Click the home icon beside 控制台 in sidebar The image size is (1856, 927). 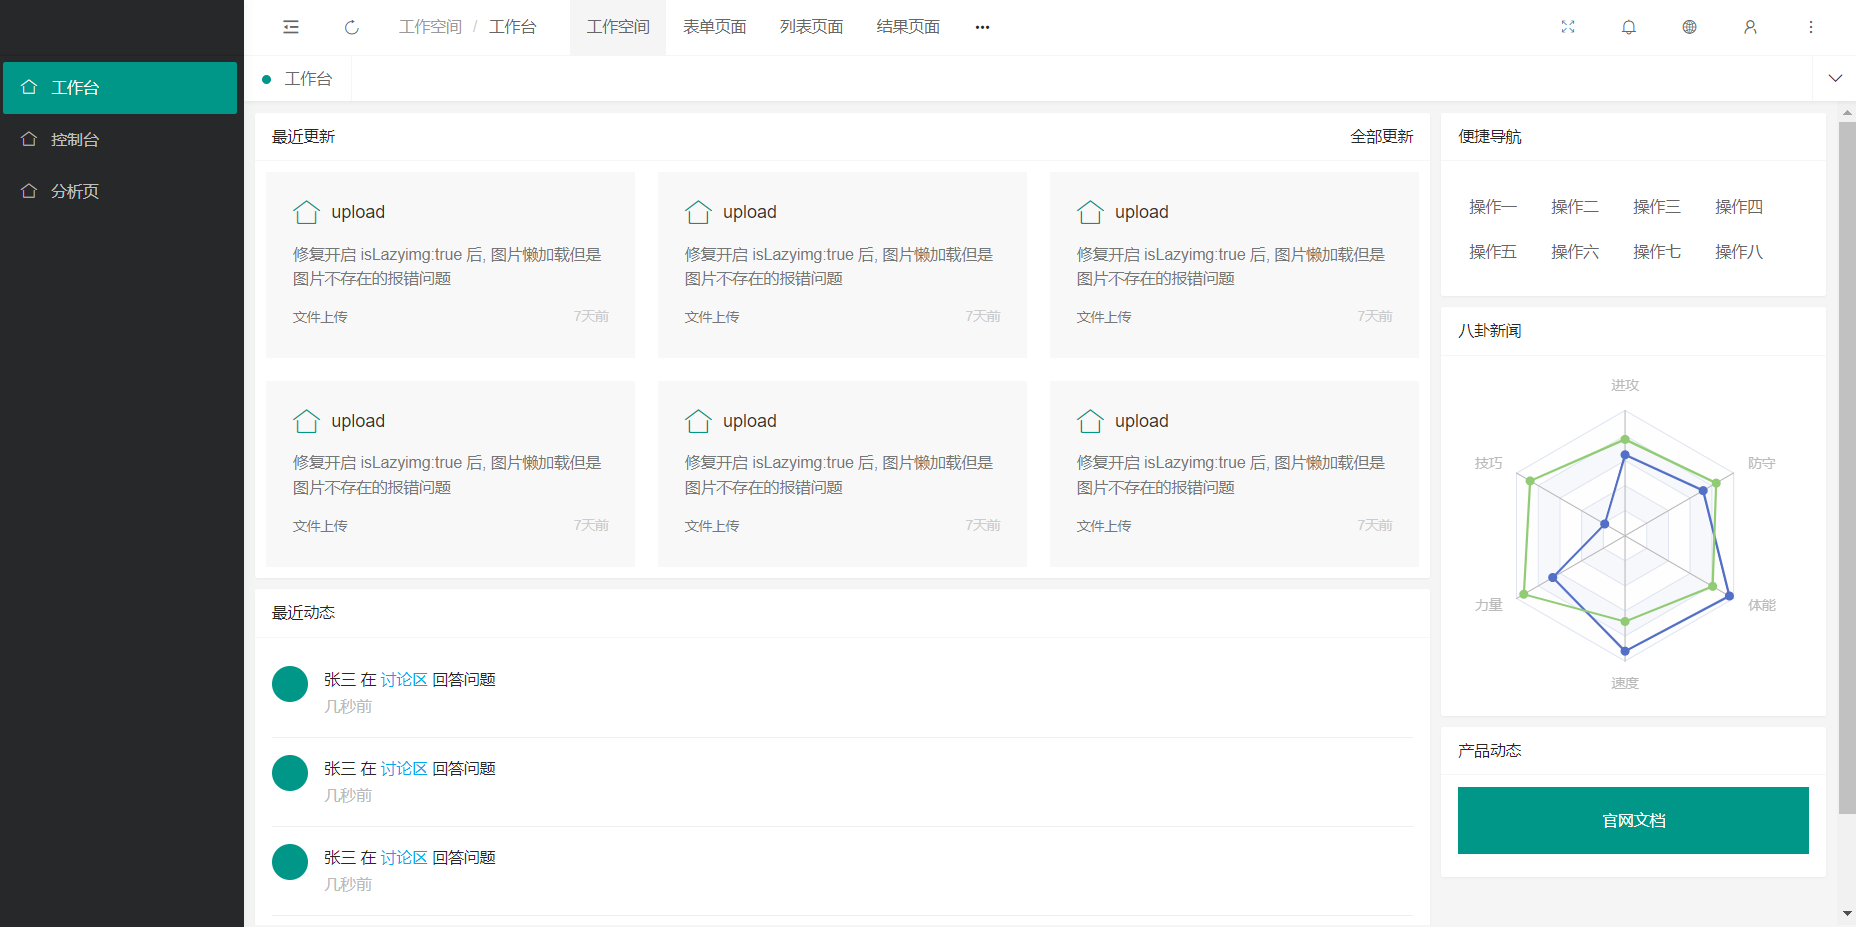tap(29, 139)
